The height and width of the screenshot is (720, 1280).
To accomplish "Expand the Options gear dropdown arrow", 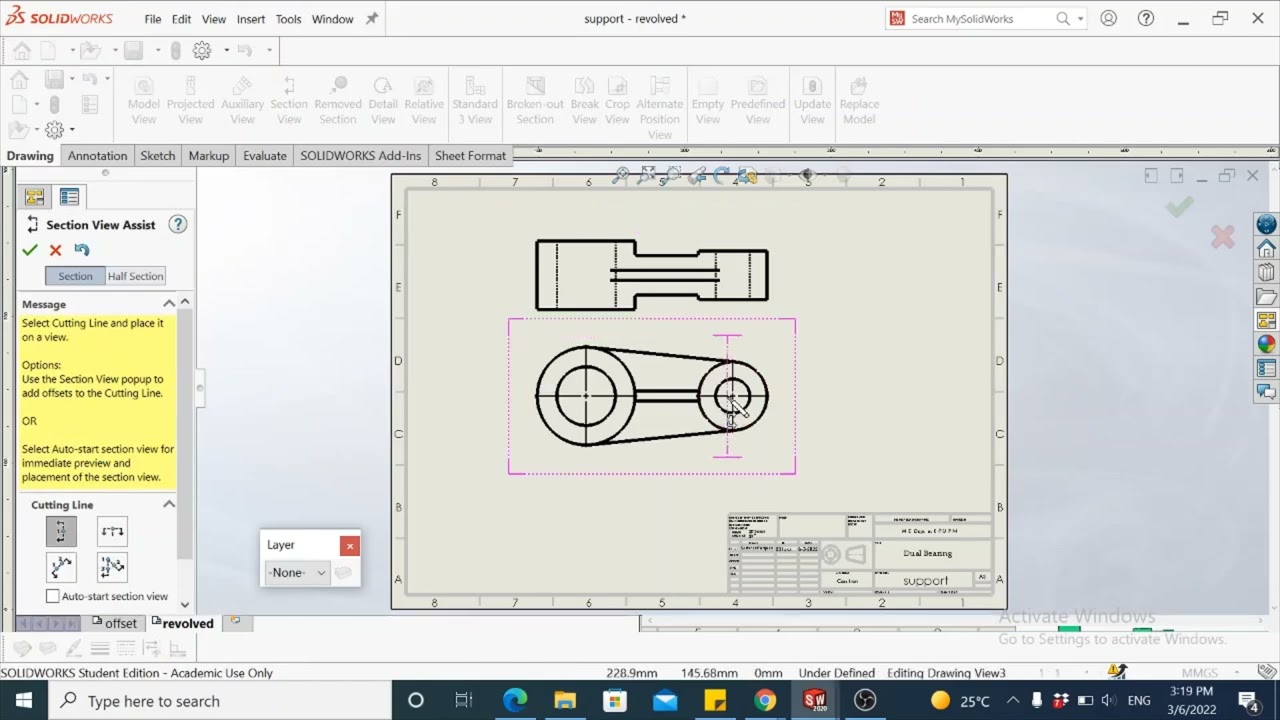I will click(226, 50).
